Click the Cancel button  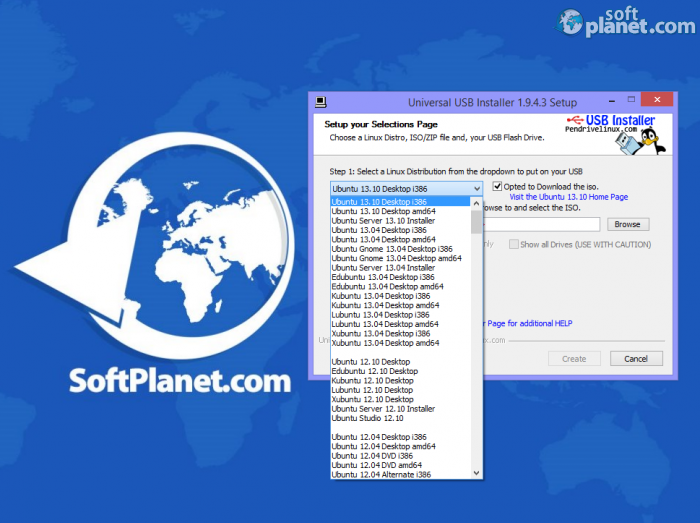coord(636,359)
